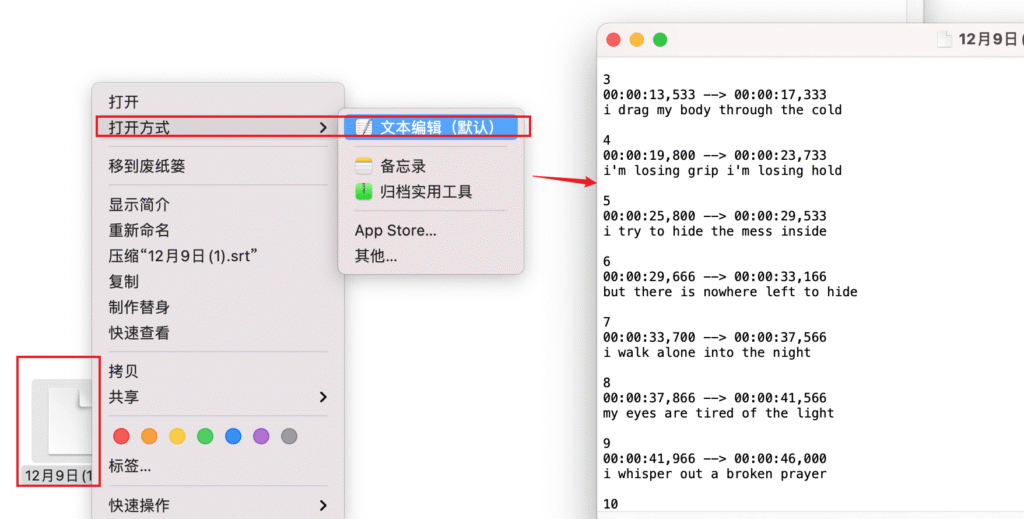
Task: Apply the green color tag
Action: (x=205, y=436)
